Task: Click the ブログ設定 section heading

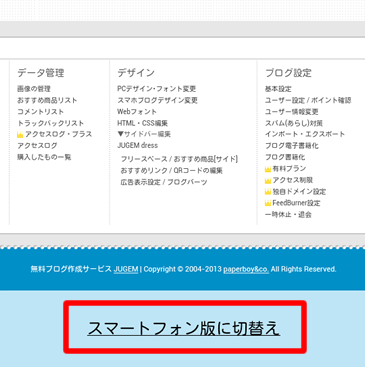Action: point(288,73)
